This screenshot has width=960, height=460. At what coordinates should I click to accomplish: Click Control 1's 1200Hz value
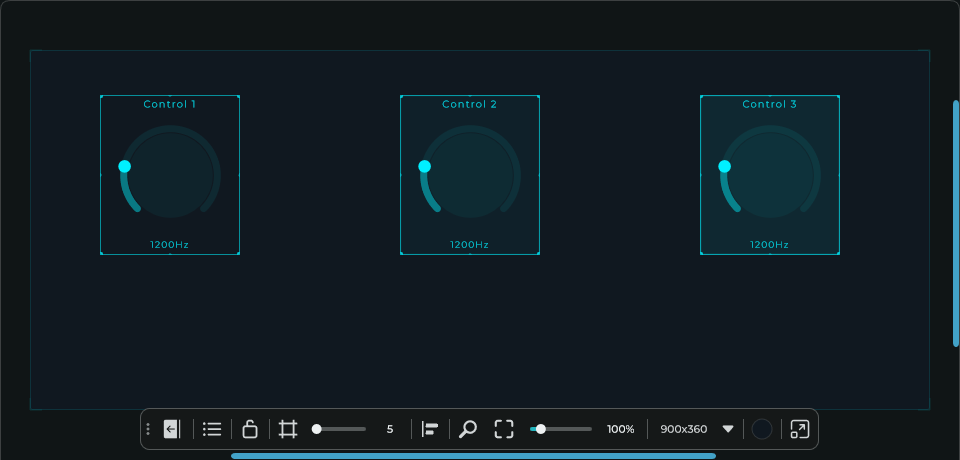[170, 245]
